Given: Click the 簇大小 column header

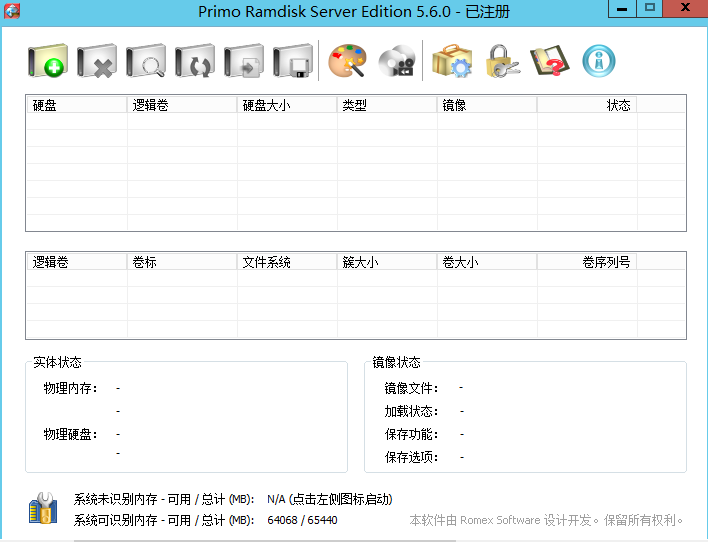Looking at the screenshot, I should coord(387,262).
